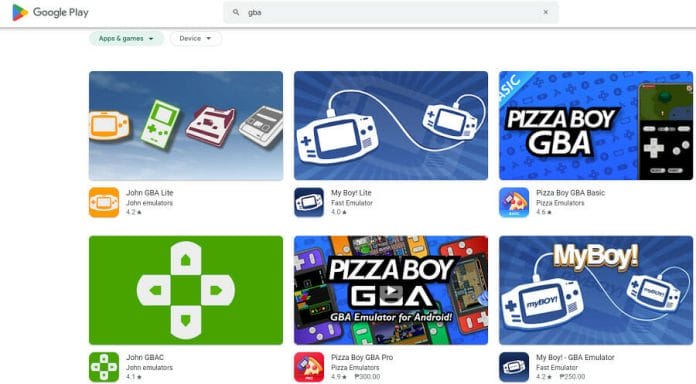Click the ₱300.00 price of Pizza Boy GBA Pro
Viewport: 696px width, 384px height.
click(367, 377)
